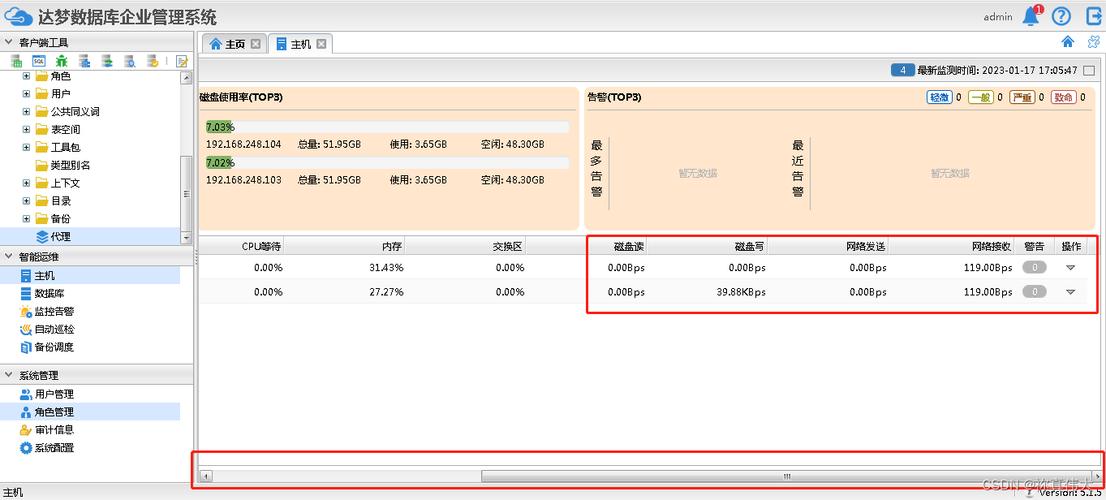1106x500 pixels.
Task: Open the notification bell with red badge
Action: (1032, 16)
